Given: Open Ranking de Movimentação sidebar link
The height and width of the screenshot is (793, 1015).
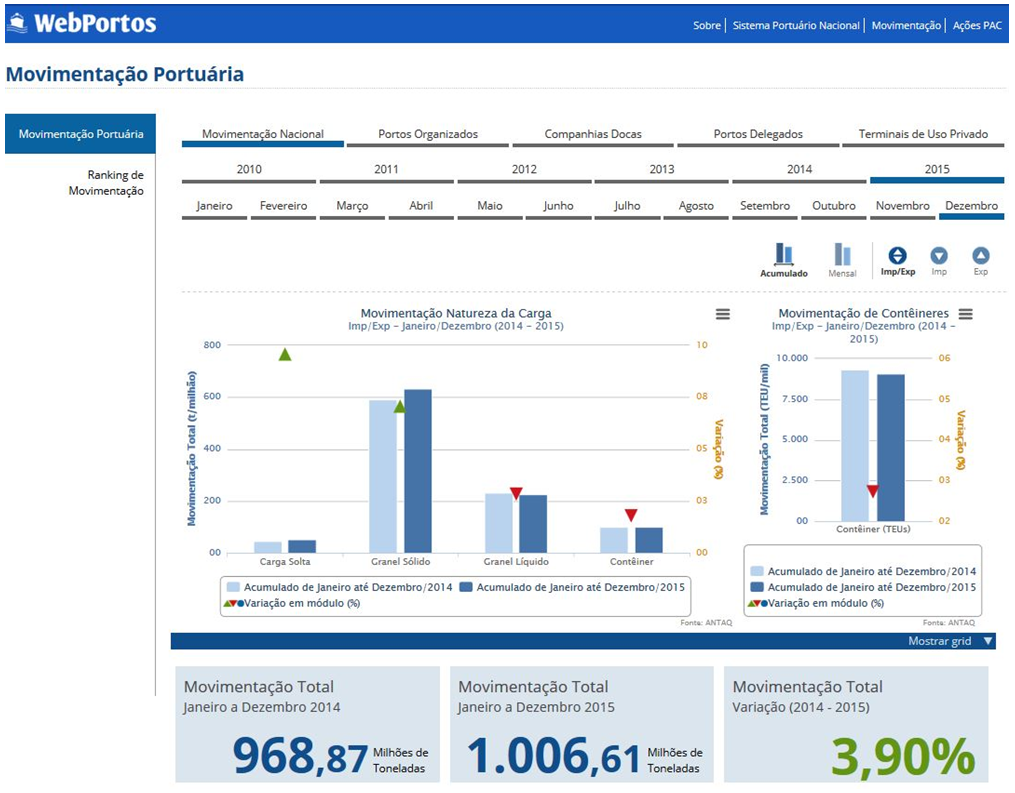Looking at the screenshot, I should click(105, 183).
